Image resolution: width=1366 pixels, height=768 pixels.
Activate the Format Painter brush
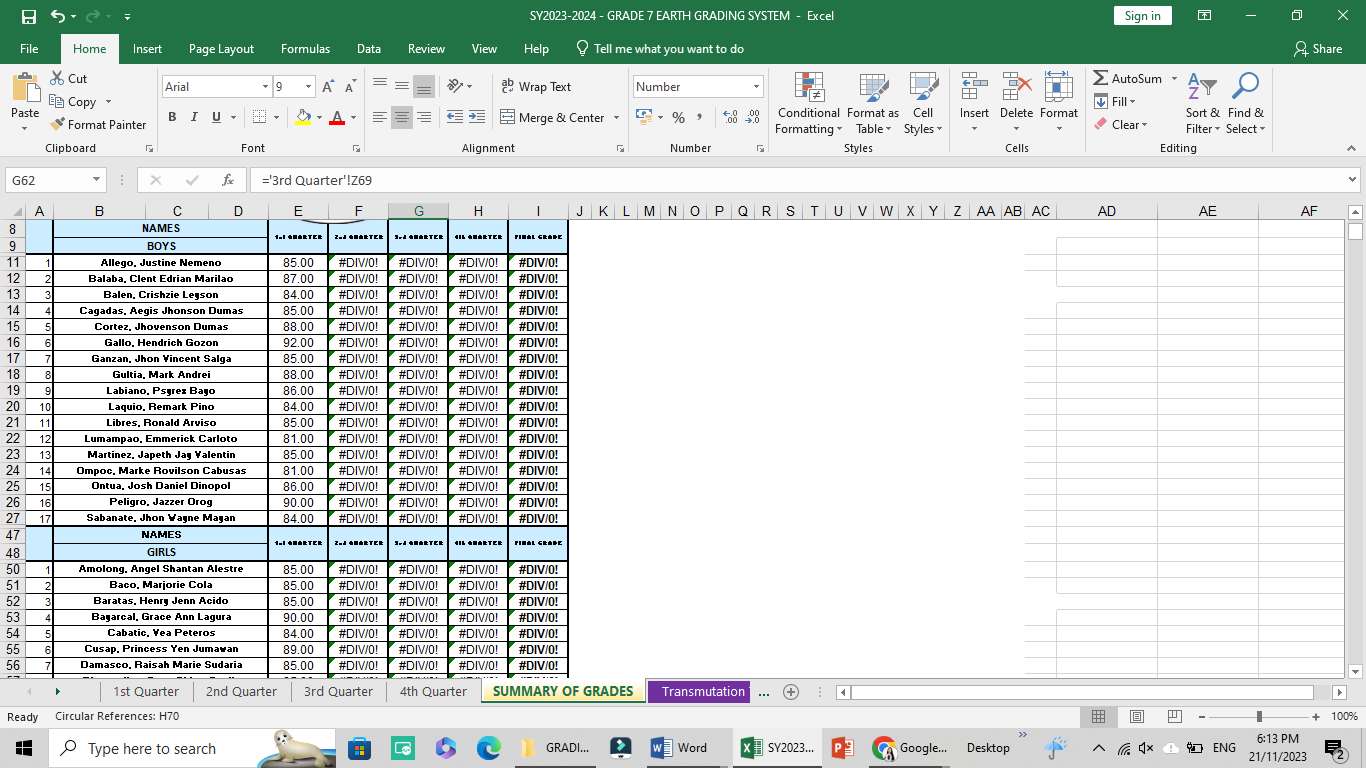[57, 124]
